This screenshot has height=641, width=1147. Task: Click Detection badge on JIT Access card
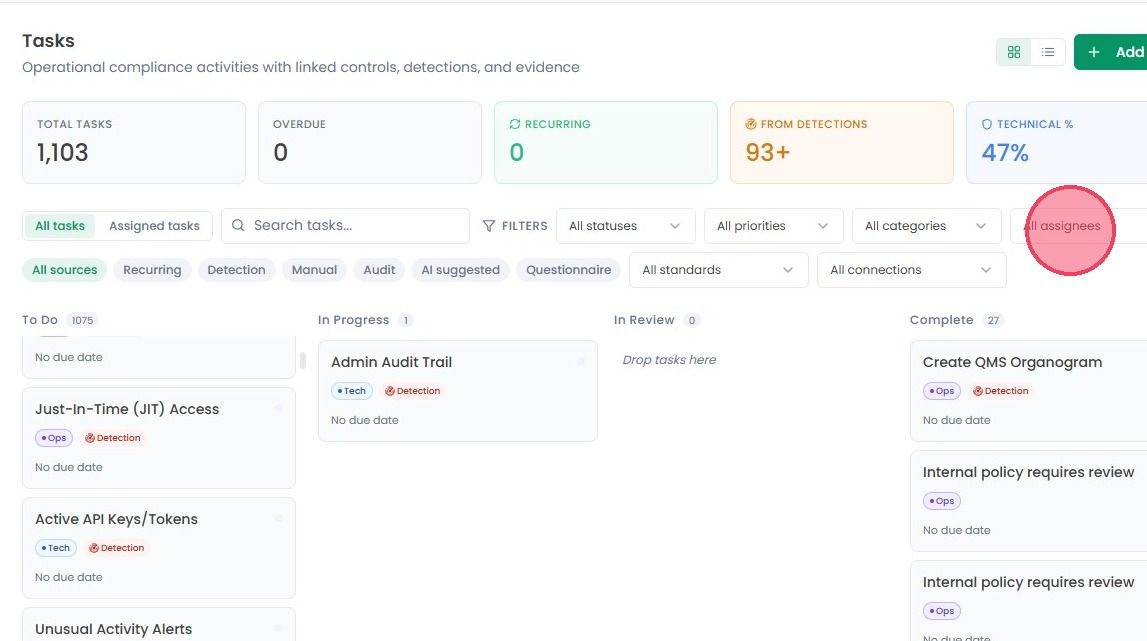pos(113,438)
